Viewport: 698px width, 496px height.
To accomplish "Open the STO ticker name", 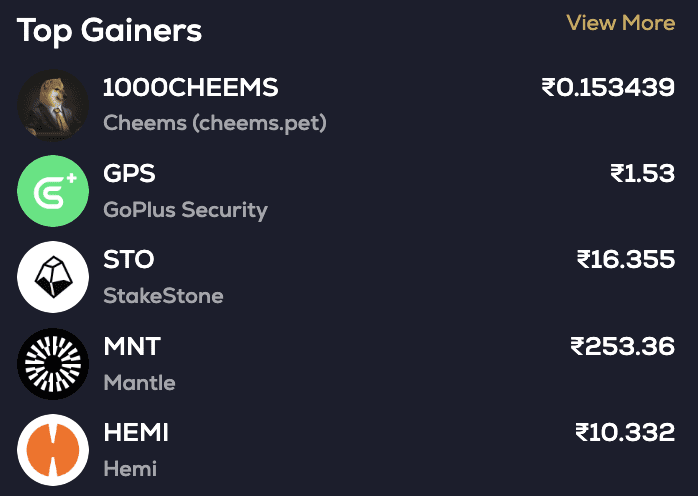I will point(129,260).
